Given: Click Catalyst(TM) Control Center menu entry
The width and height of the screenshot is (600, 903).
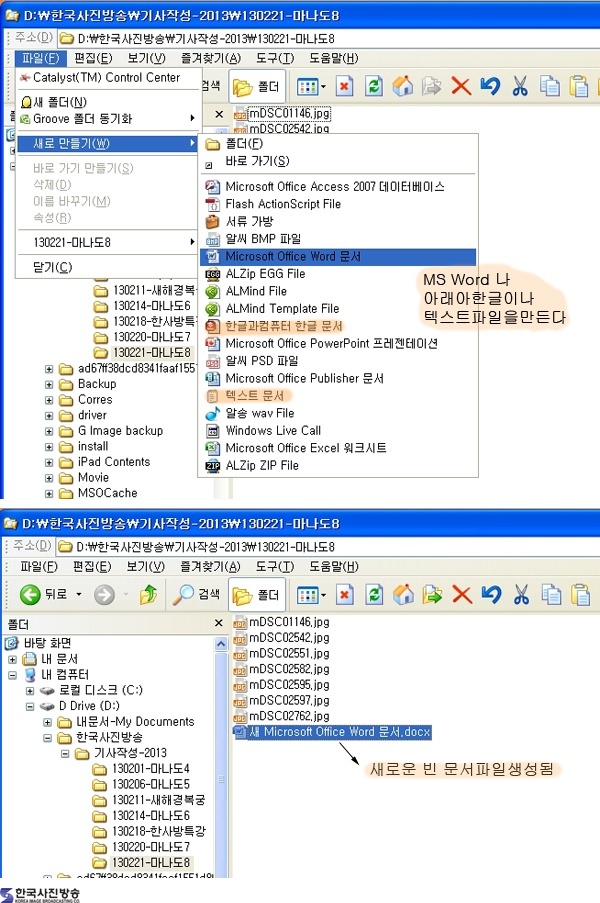Looking at the screenshot, I should click(x=107, y=78).
